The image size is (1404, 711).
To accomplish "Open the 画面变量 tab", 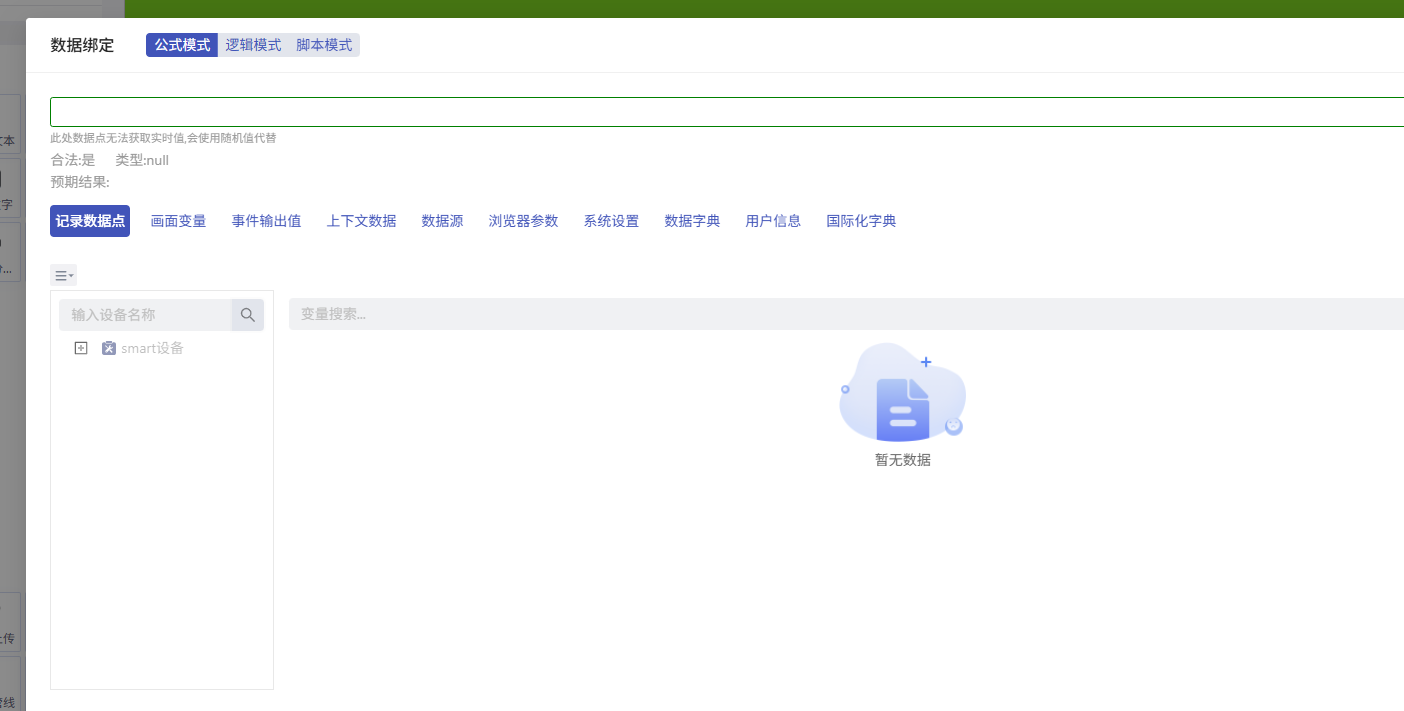I will [178, 221].
